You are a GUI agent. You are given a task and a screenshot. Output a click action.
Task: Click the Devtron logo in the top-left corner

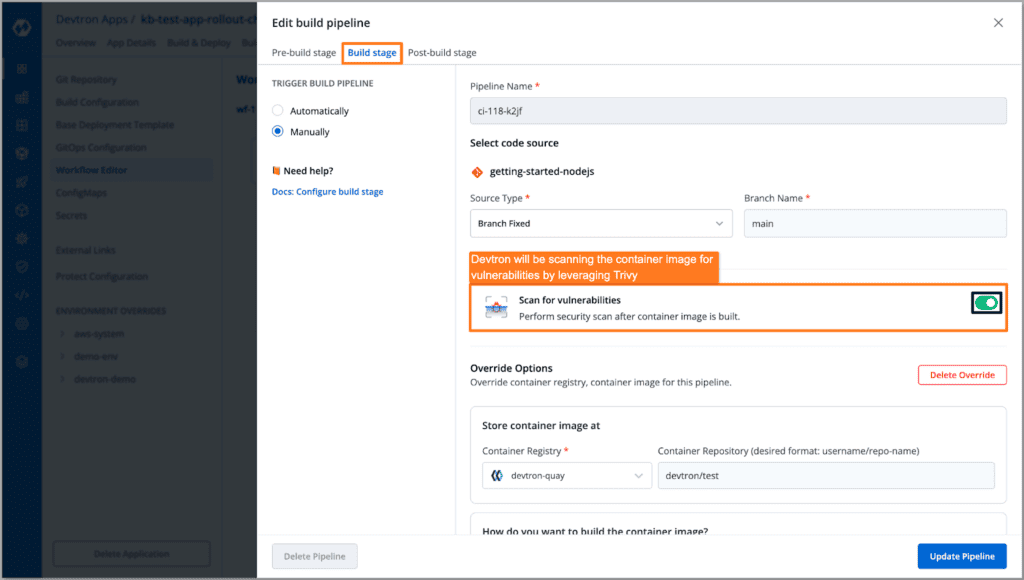22,29
